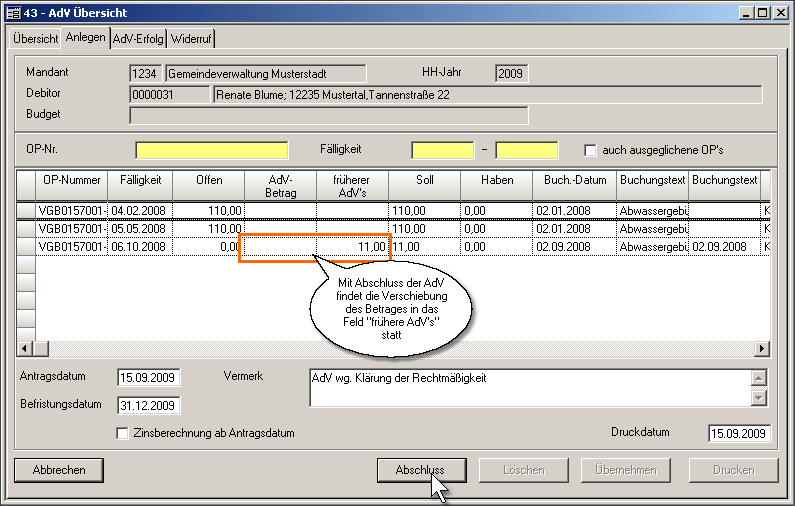Click the AdV-Betrag cell in third row
Screen dimensions: 795x506
tap(280, 246)
